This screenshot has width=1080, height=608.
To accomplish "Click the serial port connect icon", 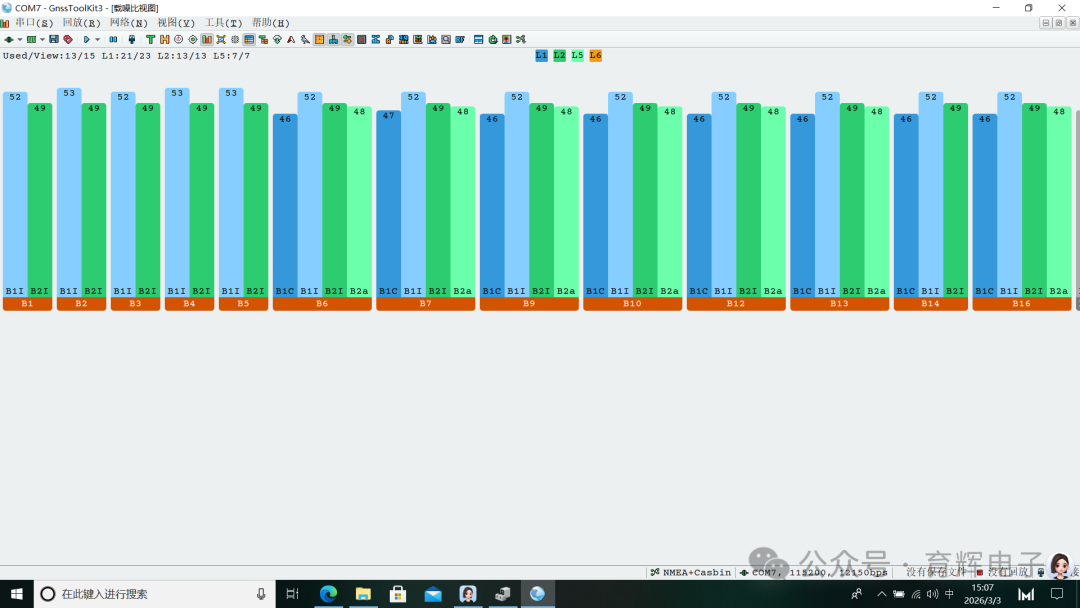I will pyautogui.click(x=9, y=39).
